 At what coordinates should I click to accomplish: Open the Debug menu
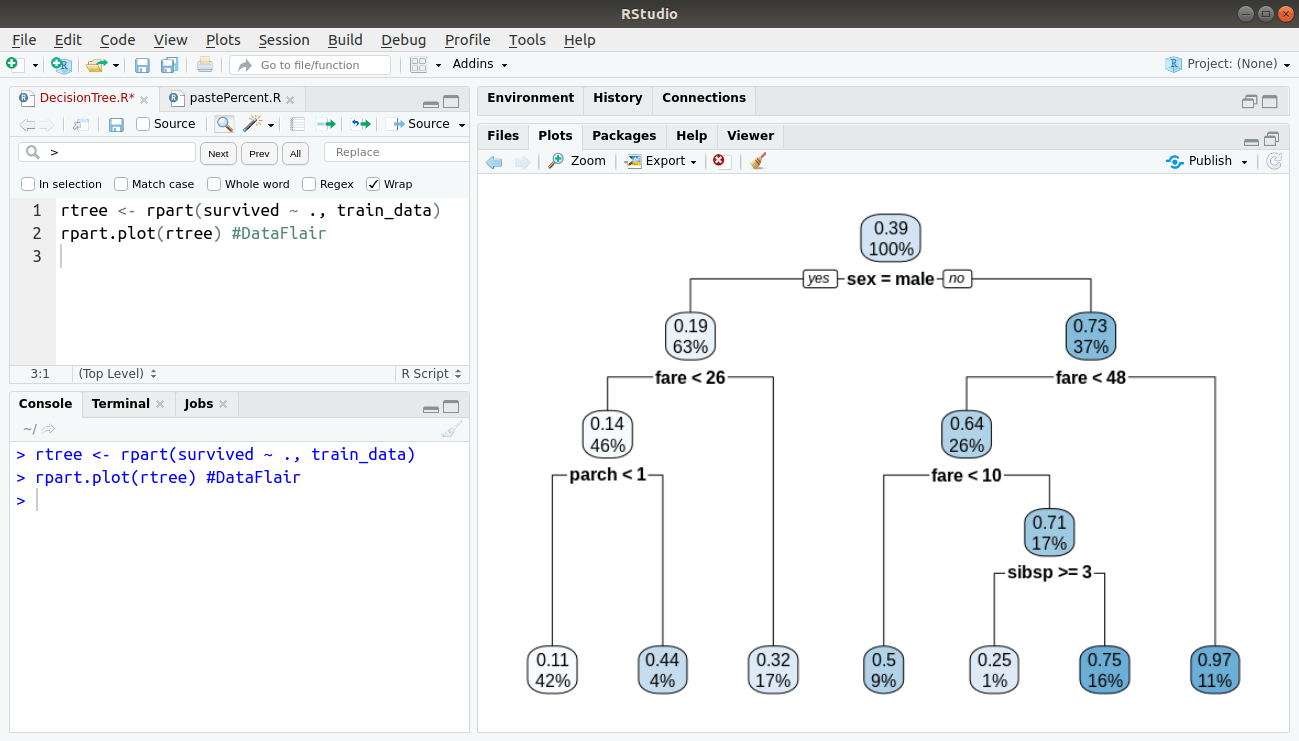(x=403, y=39)
